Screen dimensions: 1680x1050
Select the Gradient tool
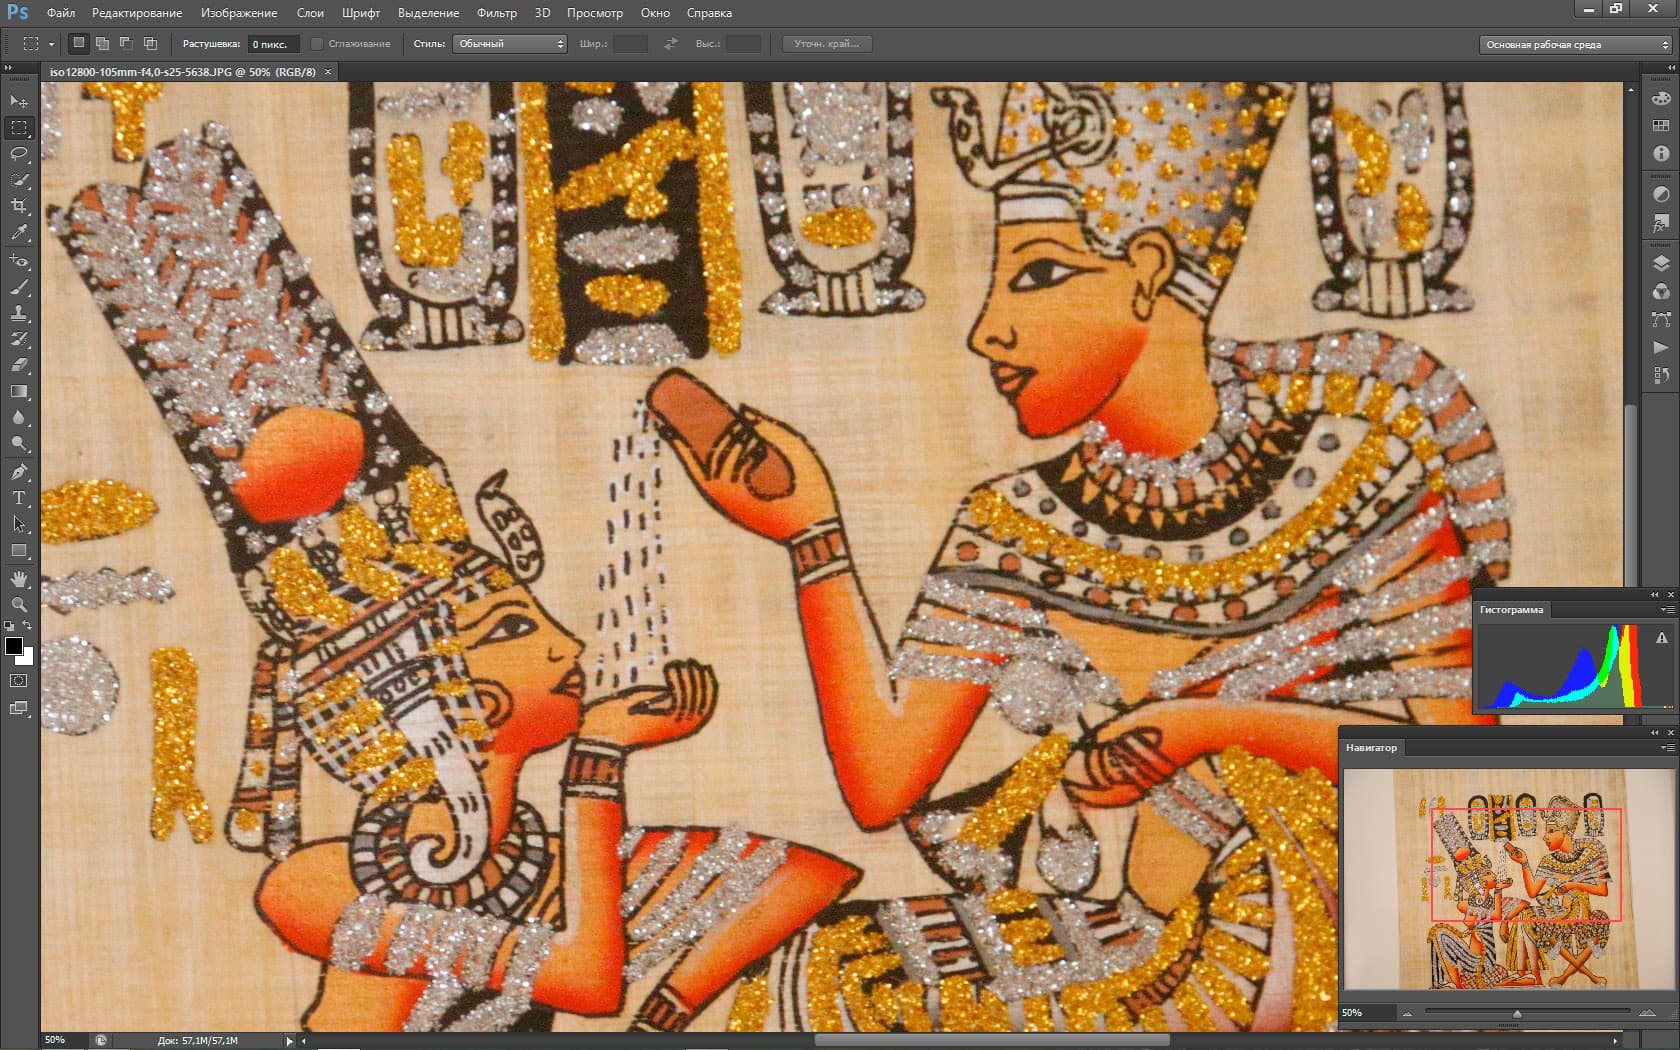pyautogui.click(x=19, y=391)
